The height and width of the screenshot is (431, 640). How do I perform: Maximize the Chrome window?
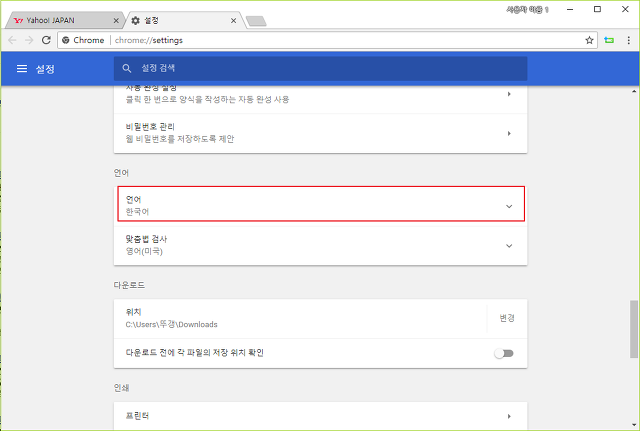[x=597, y=9]
